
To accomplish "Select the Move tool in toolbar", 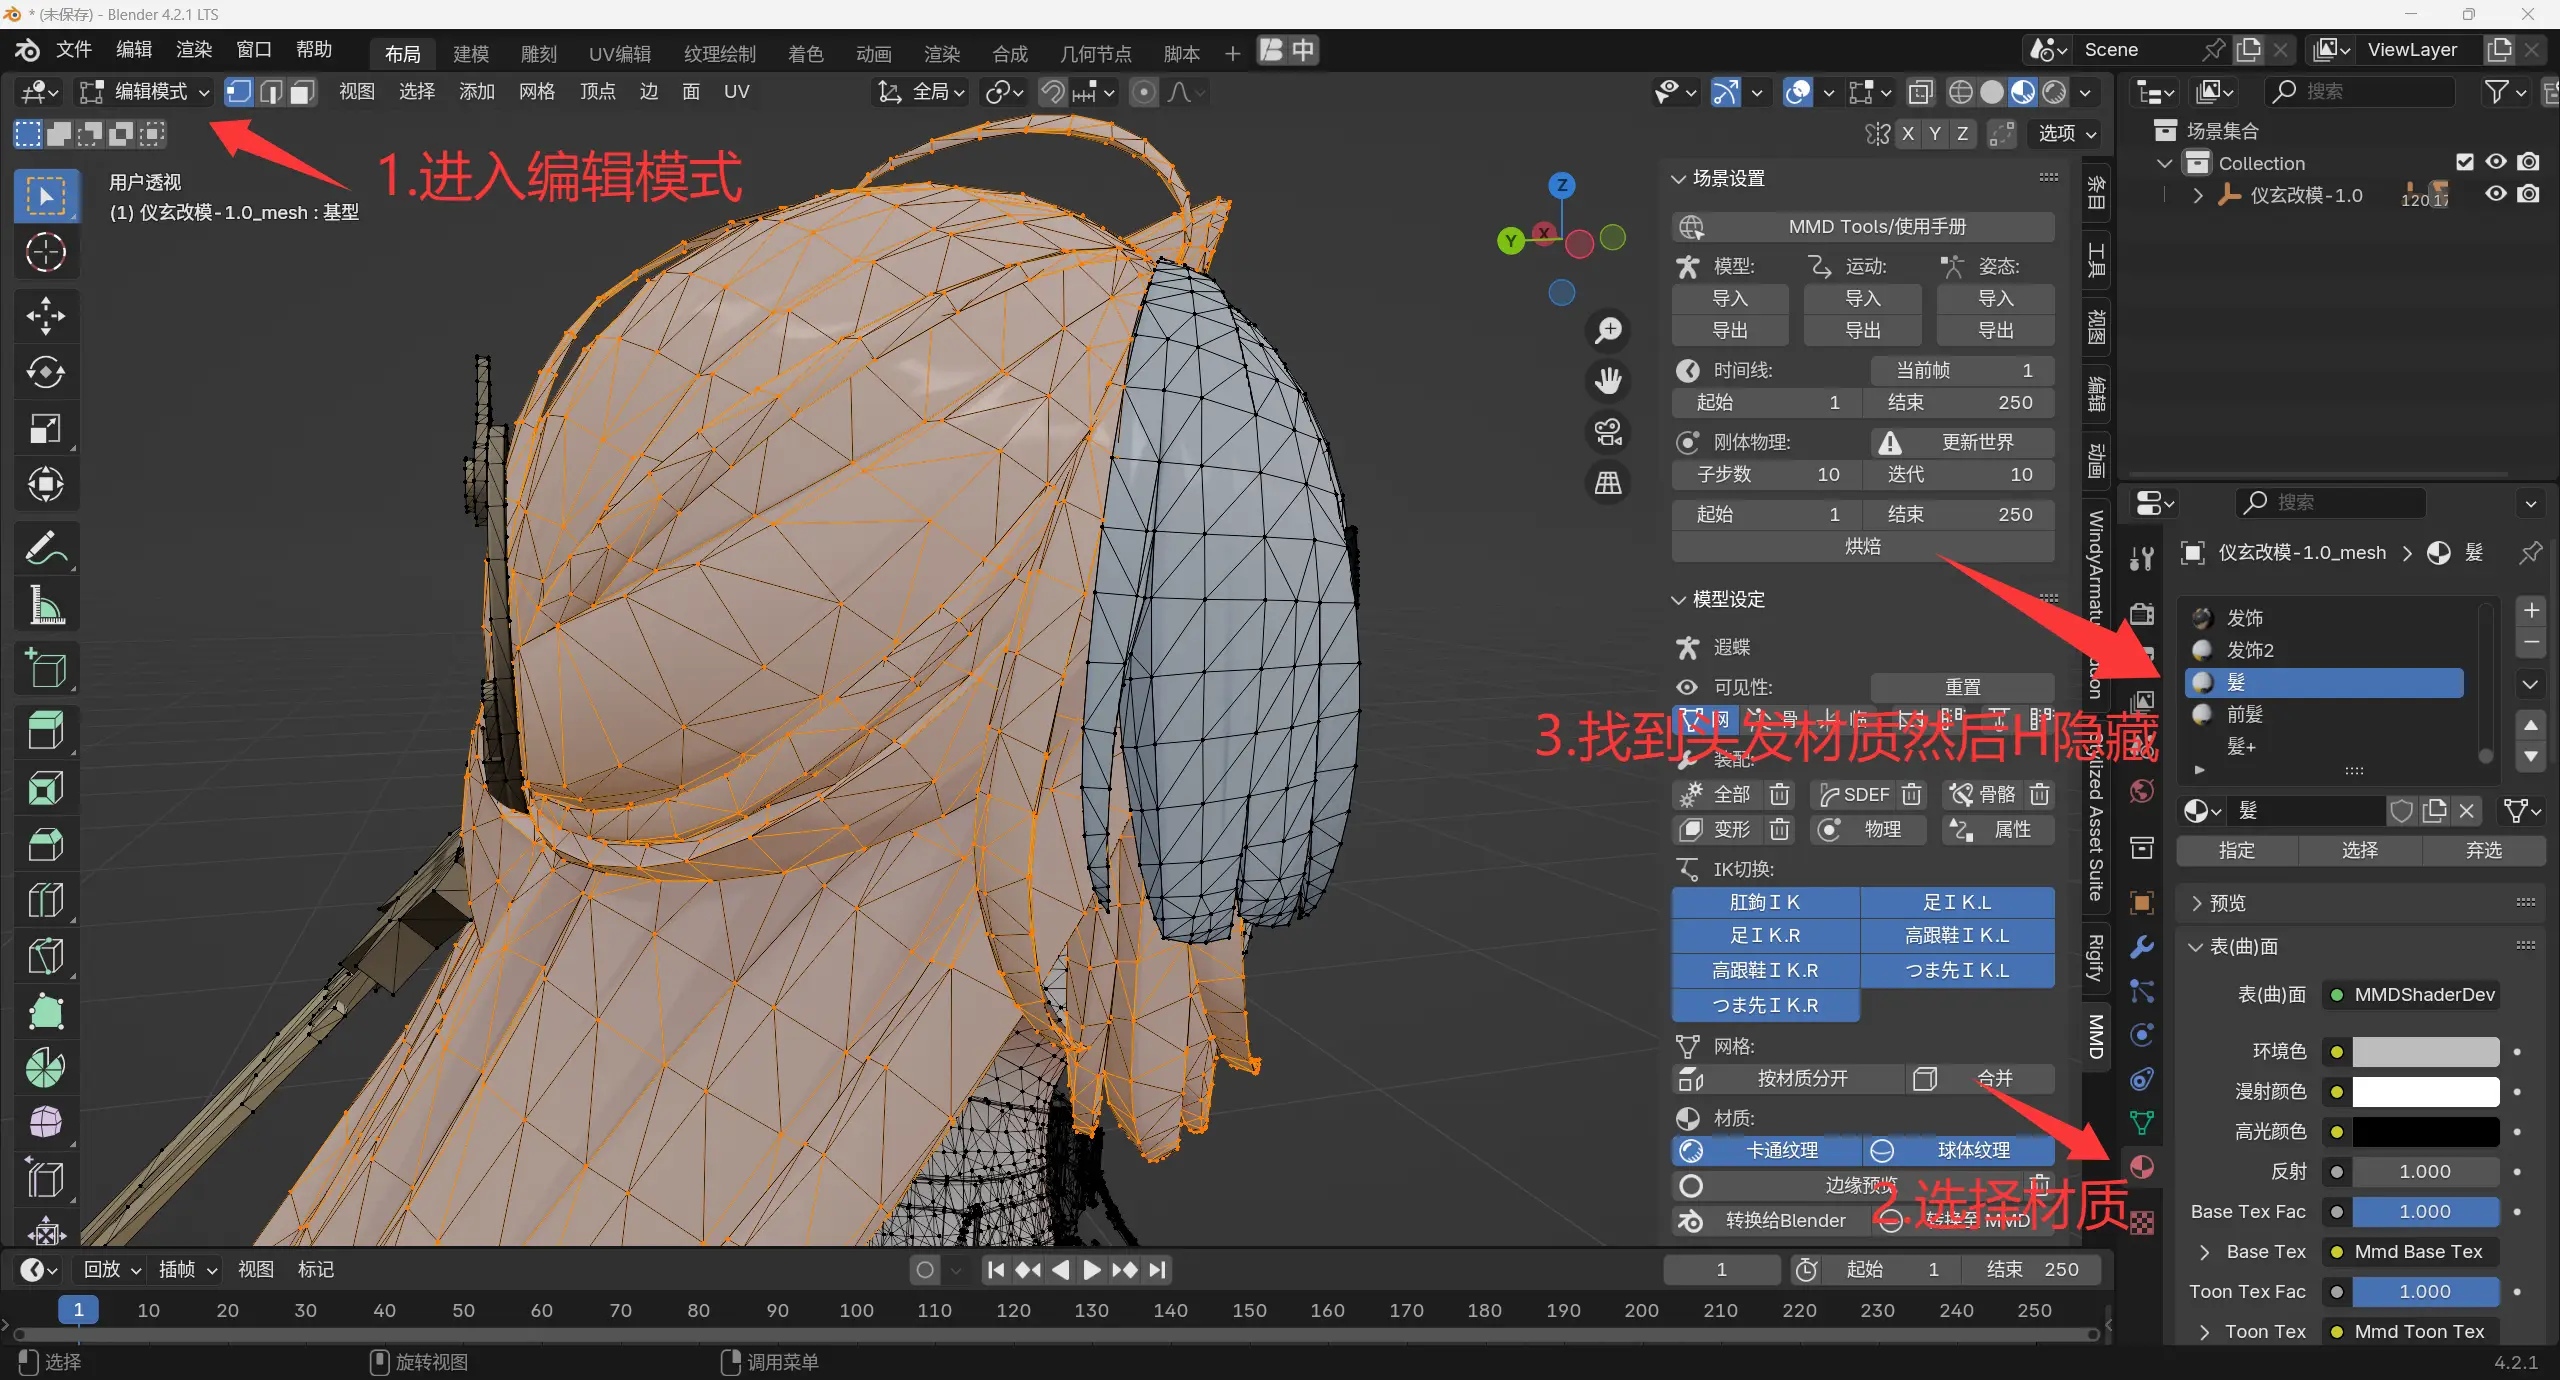I will click(x=45, y=316).
